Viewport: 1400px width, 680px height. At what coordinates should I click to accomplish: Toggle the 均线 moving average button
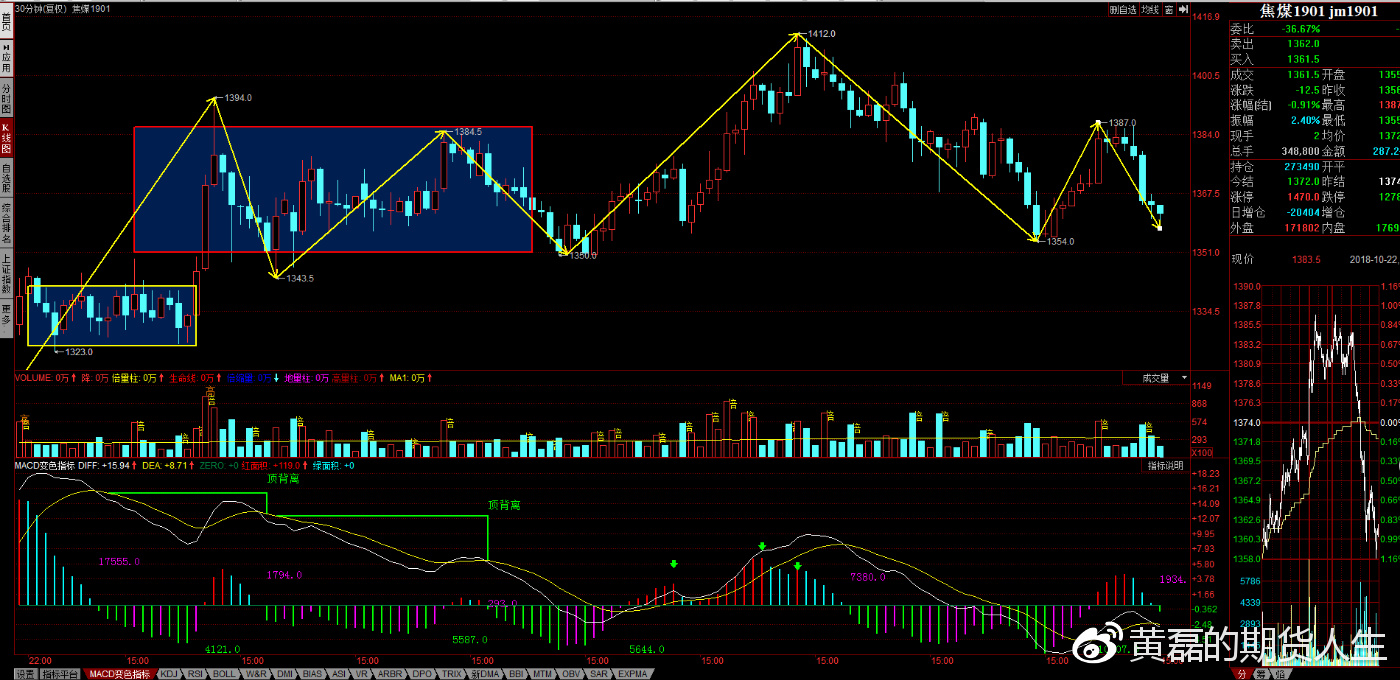(x=1150, y=9)
